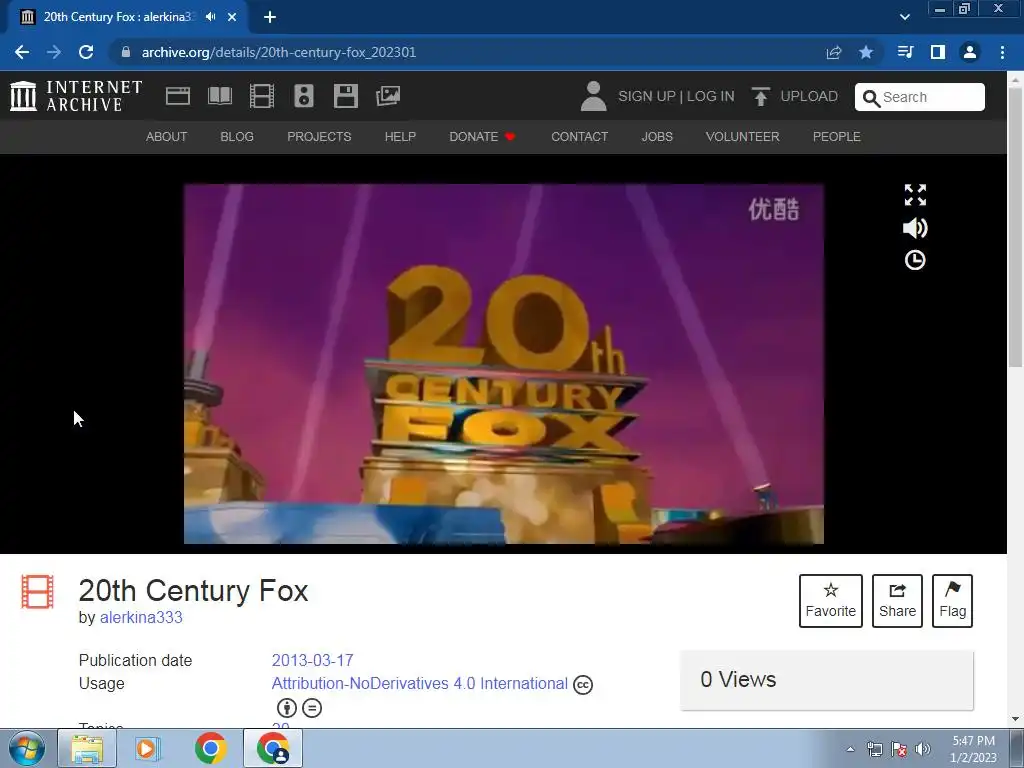Open the DONATE menu item
The height and width of the screenshot is (768, 1024).
coord(483,136)
